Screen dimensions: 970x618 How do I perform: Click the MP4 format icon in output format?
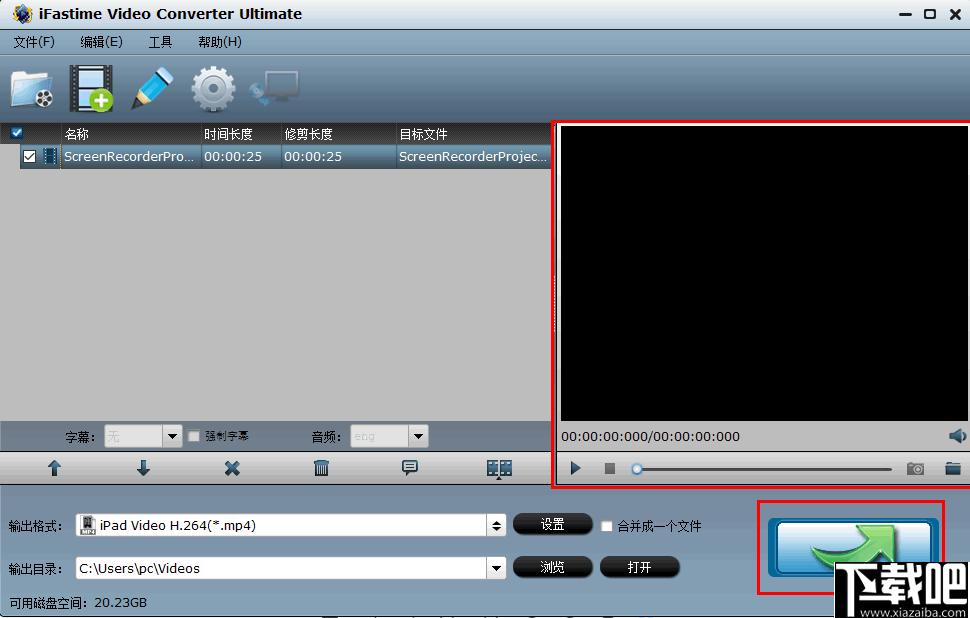(x=88, y=525)
